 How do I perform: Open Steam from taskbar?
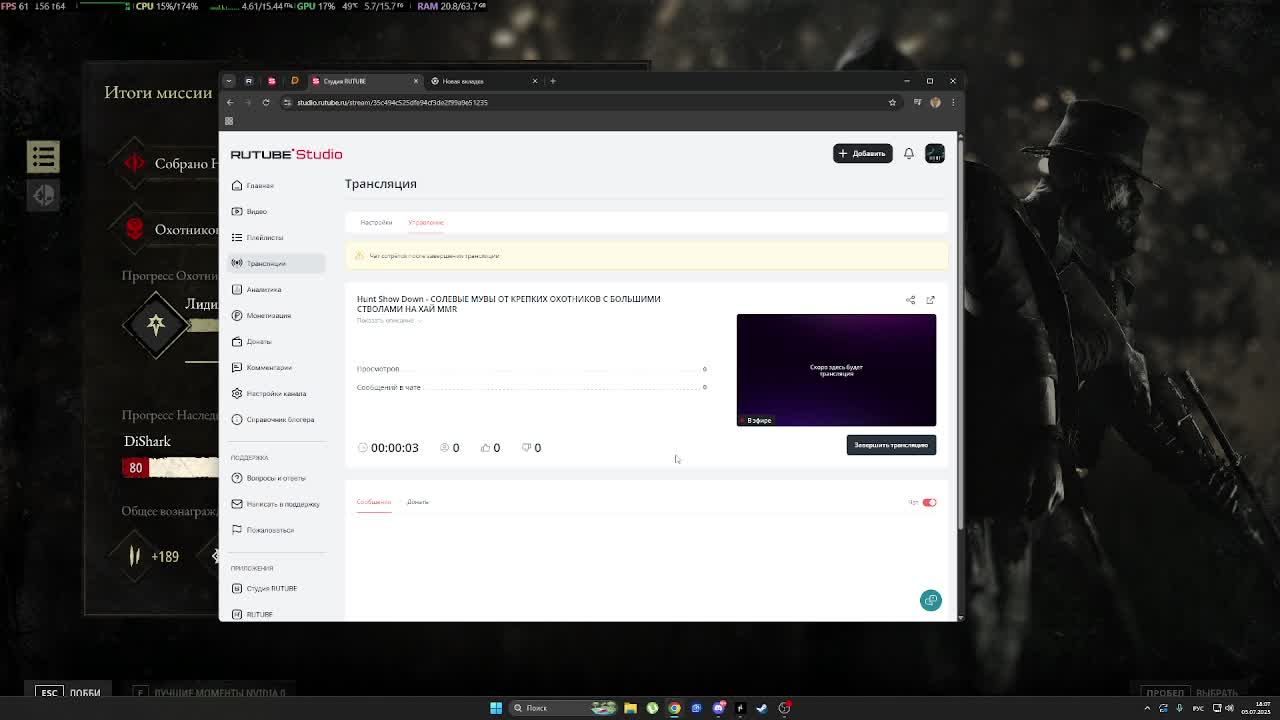(762, 708)
